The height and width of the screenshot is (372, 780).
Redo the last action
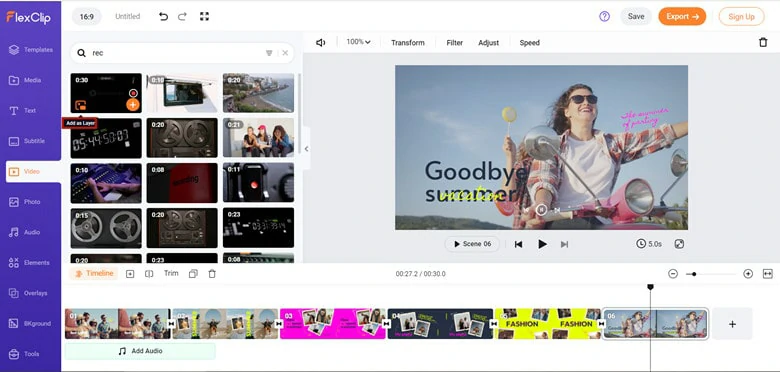[182, 16]
